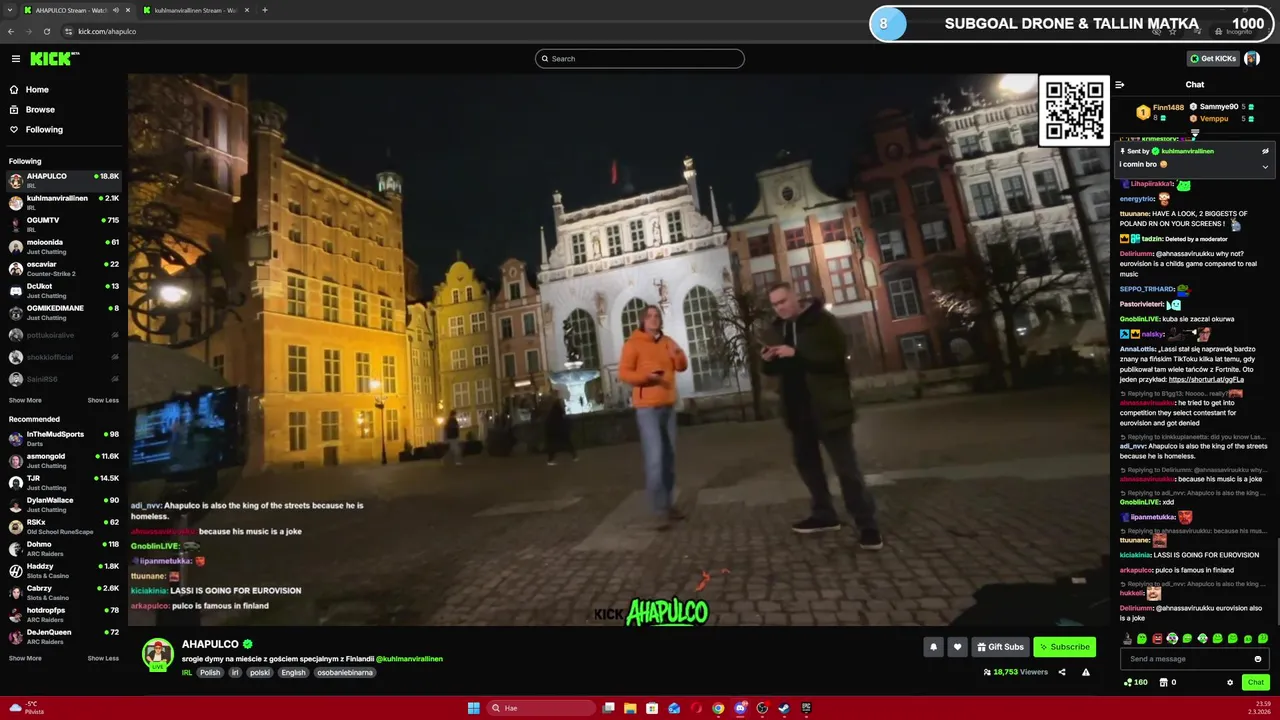1280x720 pixels.
Task: Hide the pinned message eye icon
Action: [x=1265, y=151]
